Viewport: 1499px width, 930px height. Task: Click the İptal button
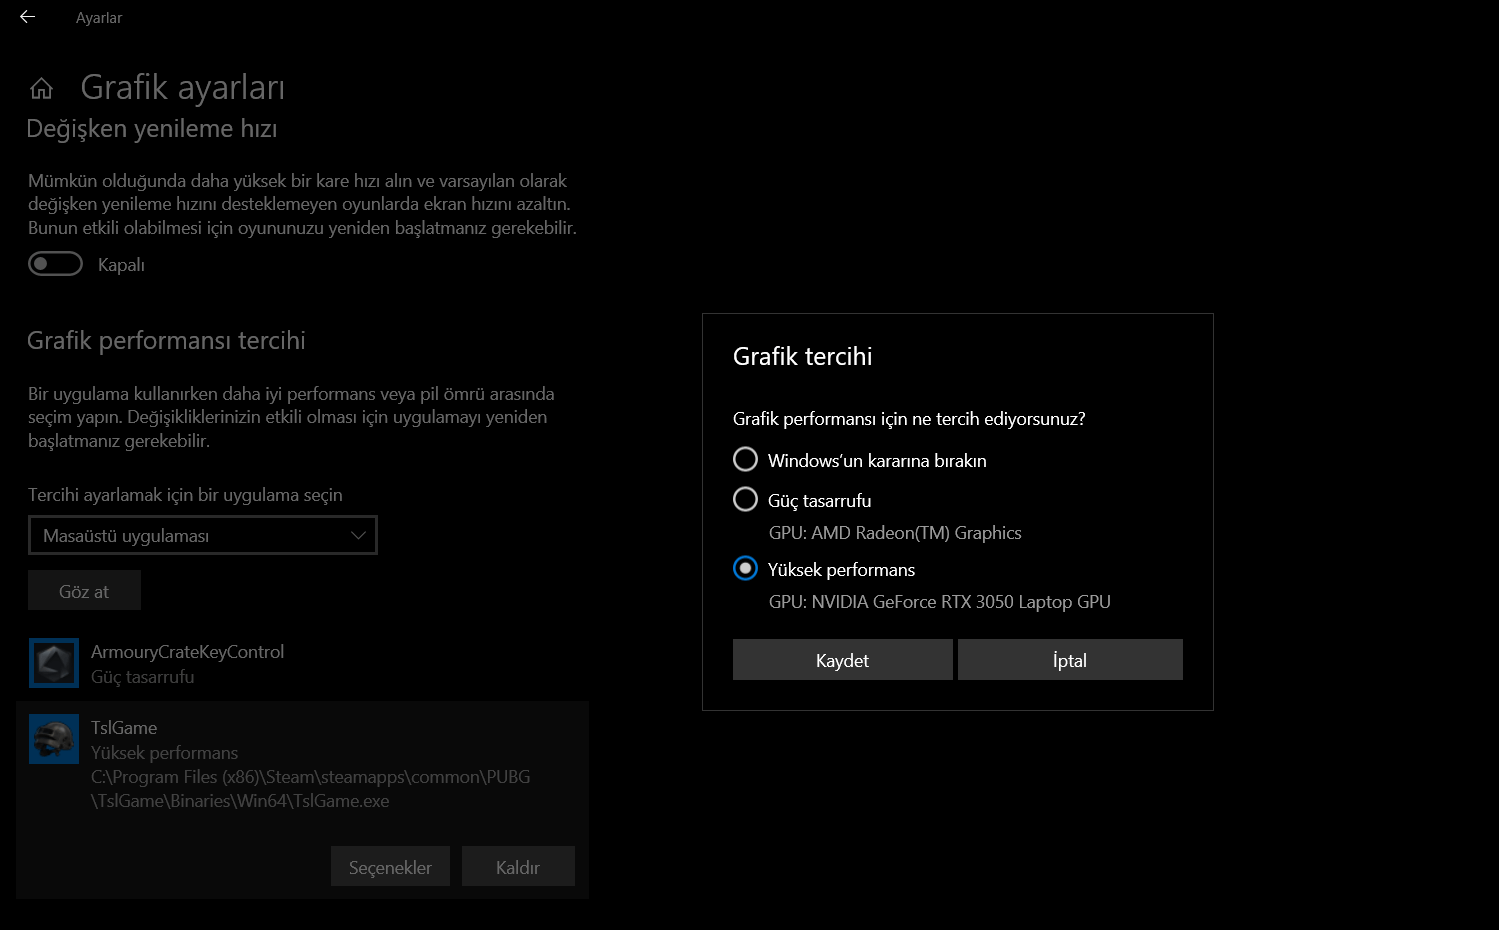click(1070, 660)
